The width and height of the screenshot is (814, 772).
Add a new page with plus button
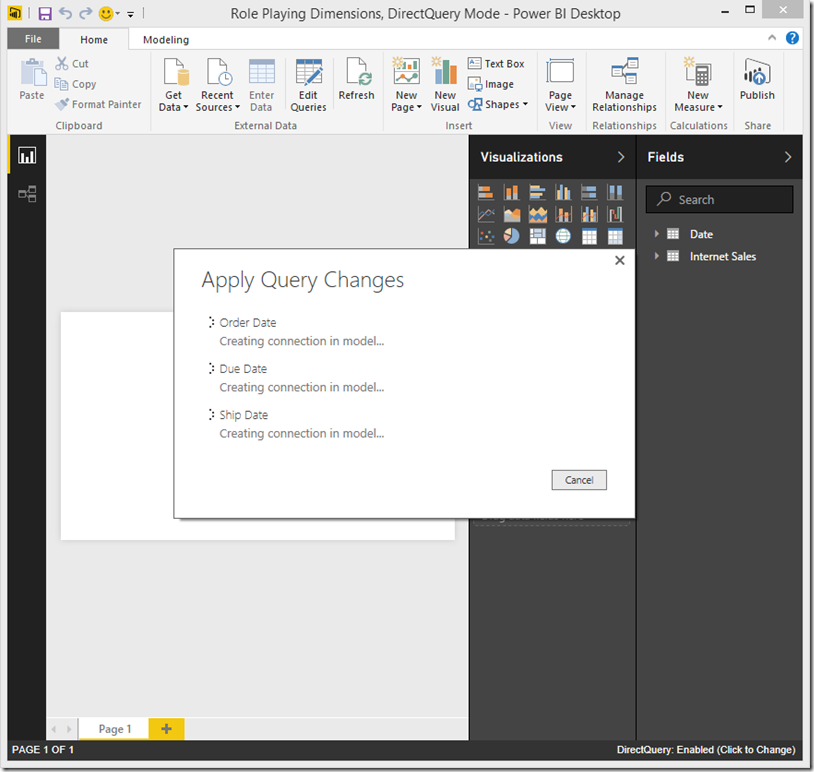pos(166,729)
